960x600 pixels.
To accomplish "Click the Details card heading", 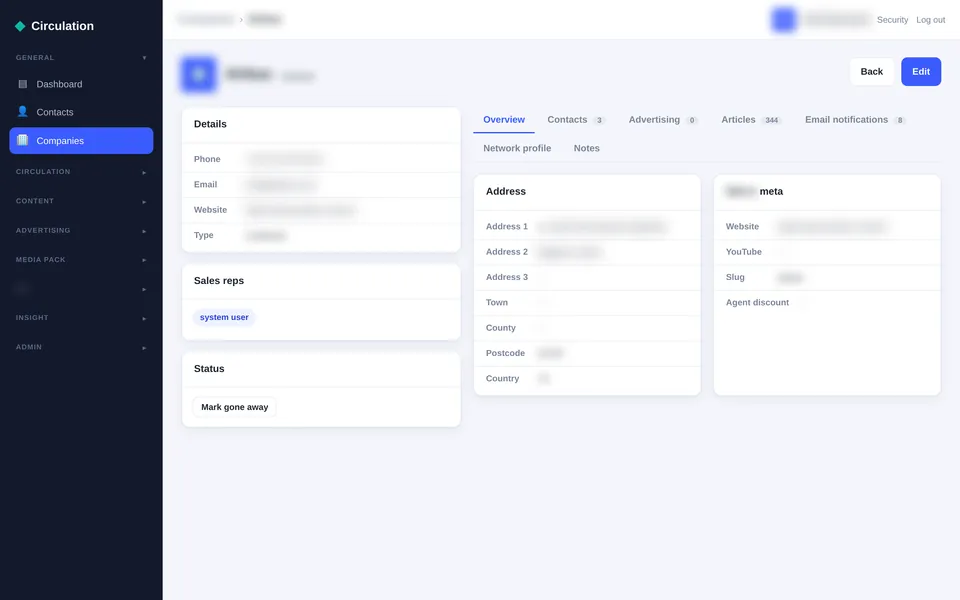I will (x=210, y=124).
